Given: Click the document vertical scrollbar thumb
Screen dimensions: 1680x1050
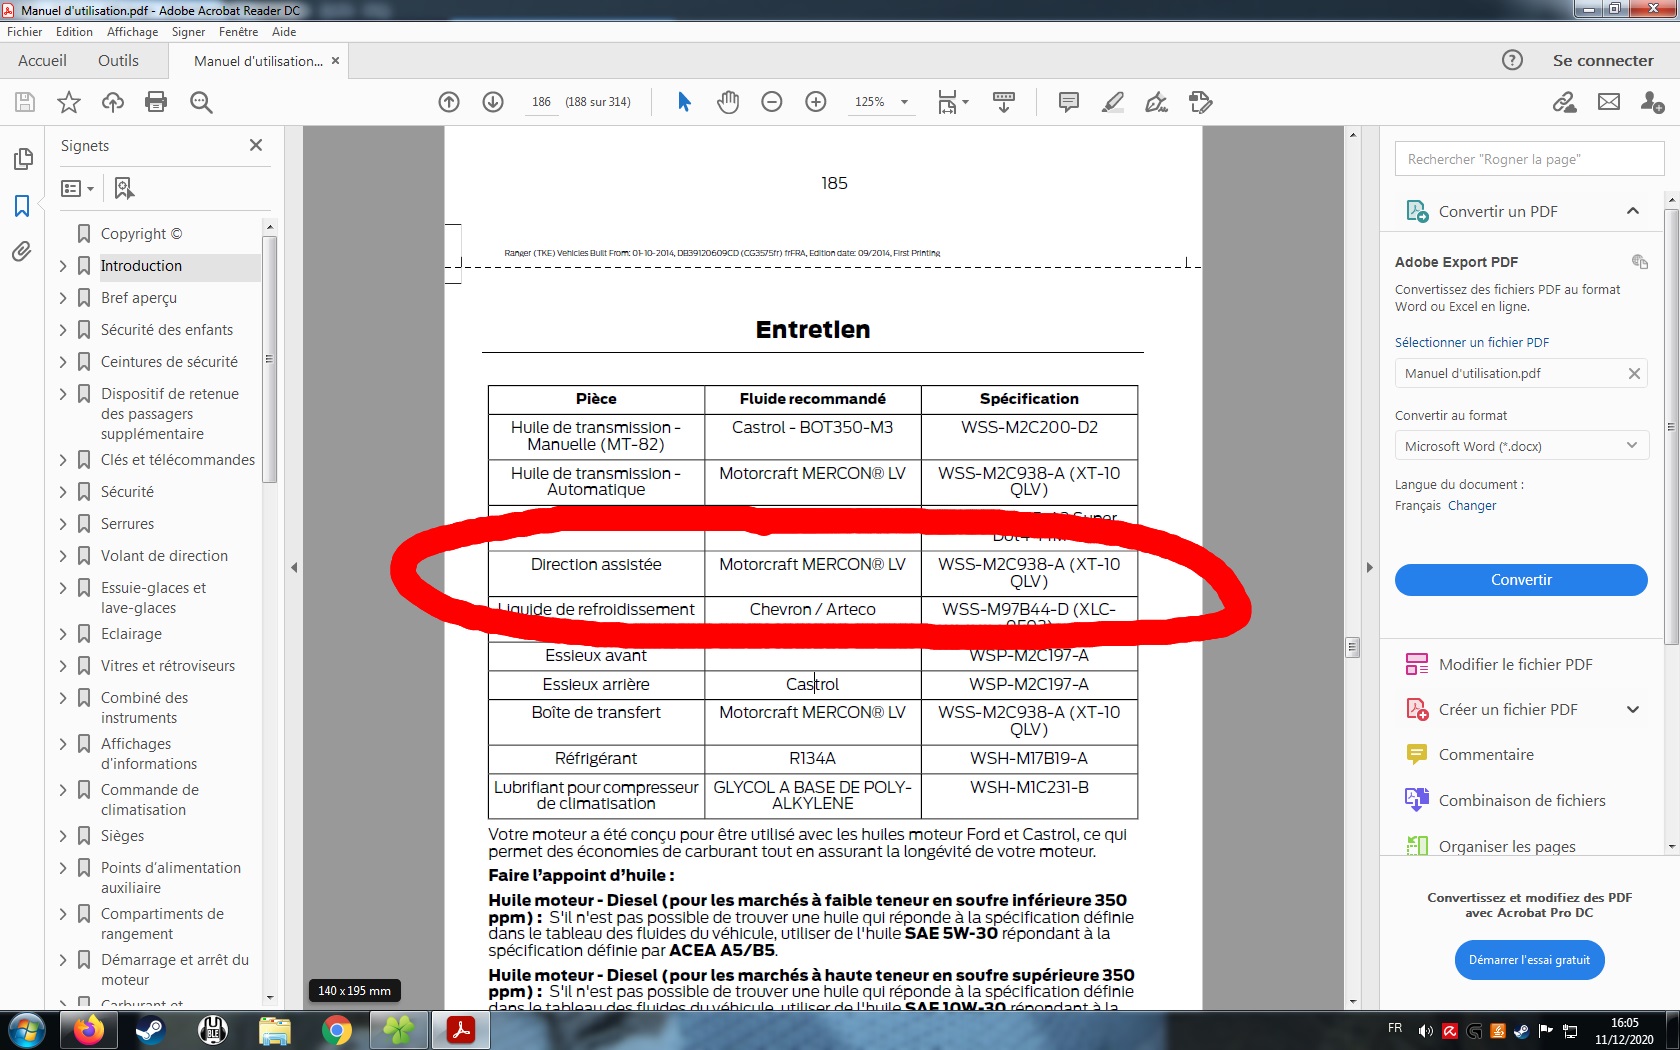Looking at the screenshot, I should 1352,647.
